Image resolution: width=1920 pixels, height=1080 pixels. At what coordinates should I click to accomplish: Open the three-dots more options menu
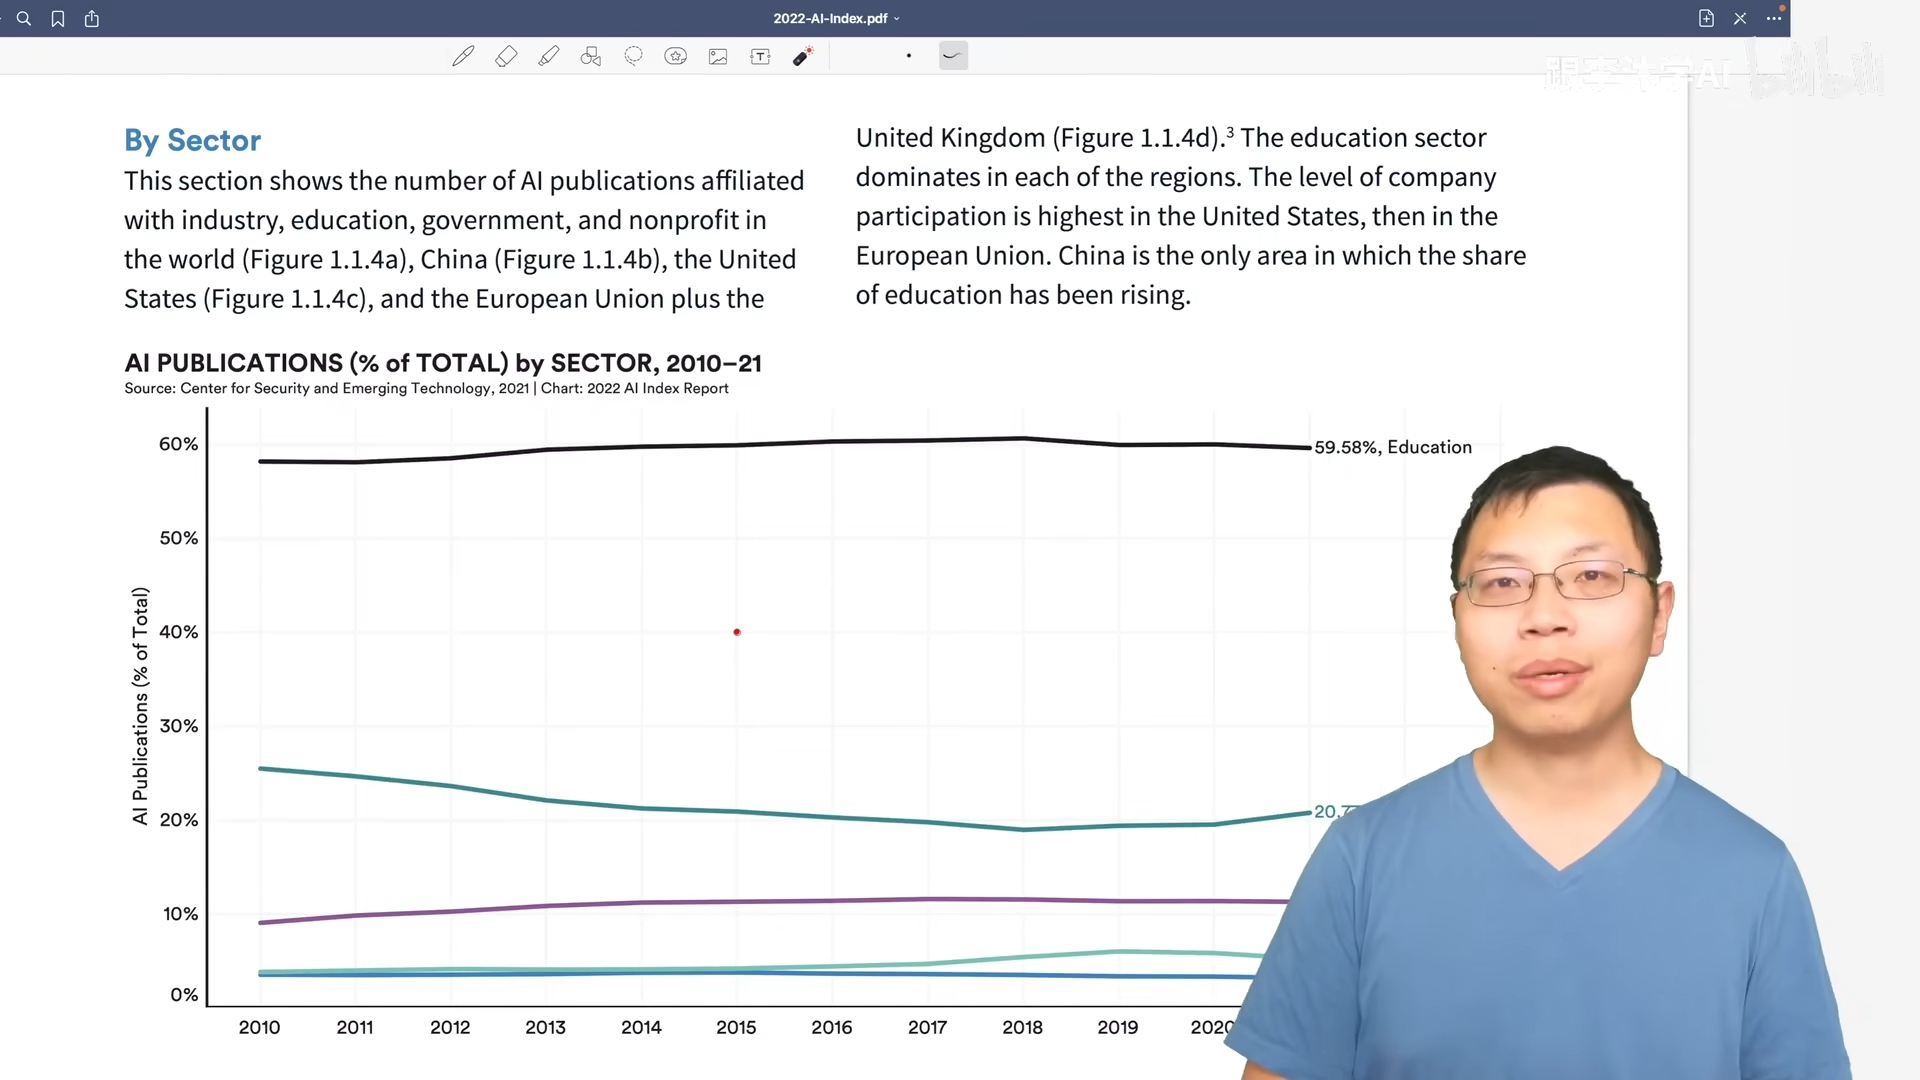[x=1774, y=18]
